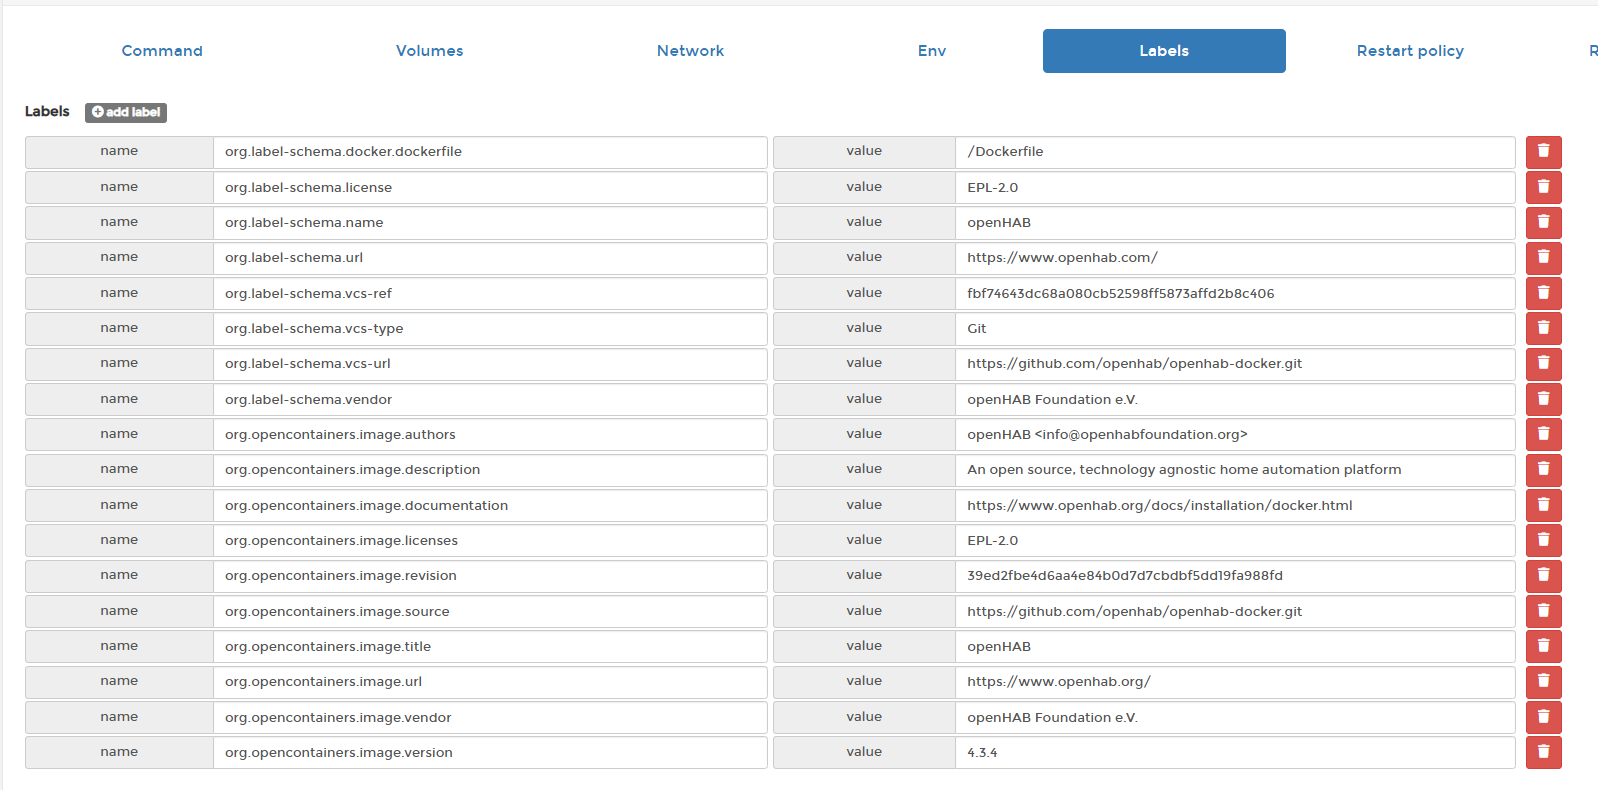
Task: Edit name field org.opencontainers.image.title
Action: pyautogui.click(x=490, y=646)
